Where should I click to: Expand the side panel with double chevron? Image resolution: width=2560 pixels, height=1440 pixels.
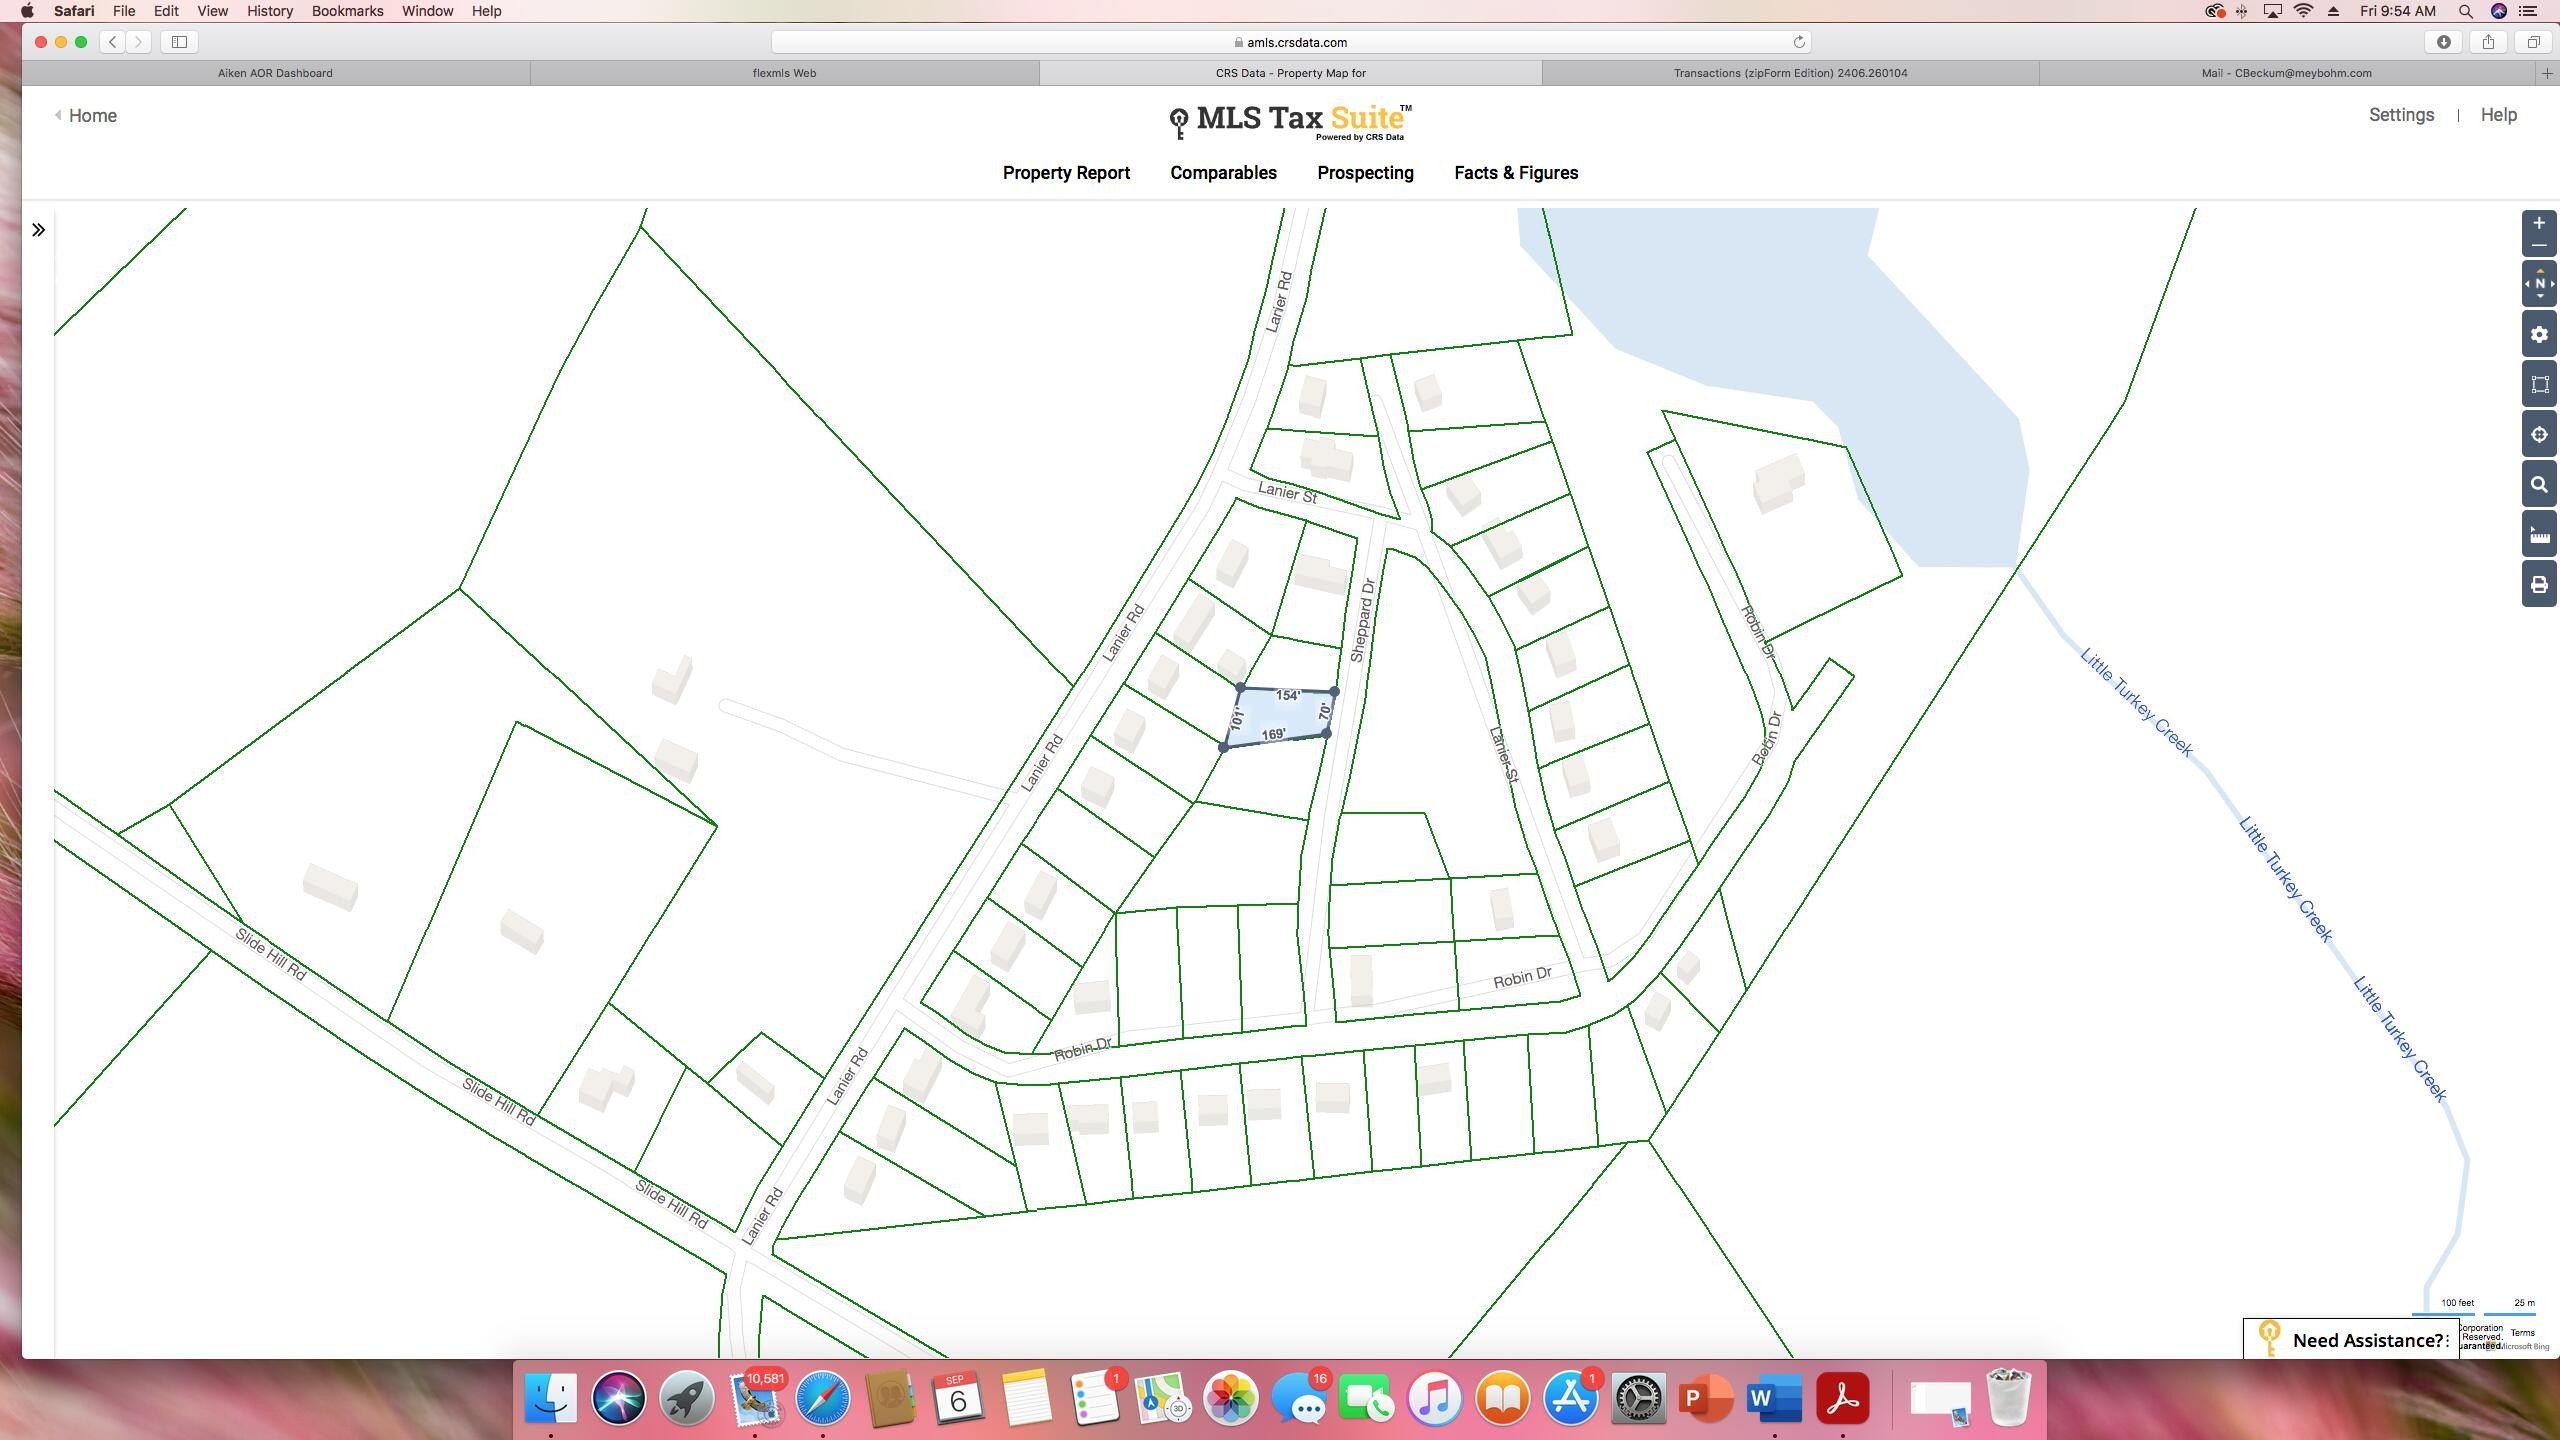[38, 230]
